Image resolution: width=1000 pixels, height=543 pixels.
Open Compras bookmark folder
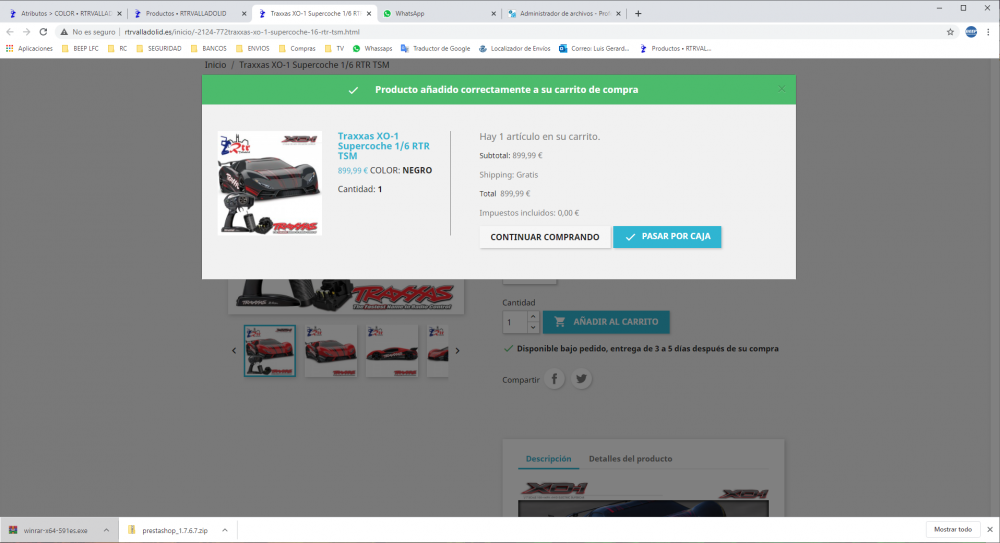[297, 48]
